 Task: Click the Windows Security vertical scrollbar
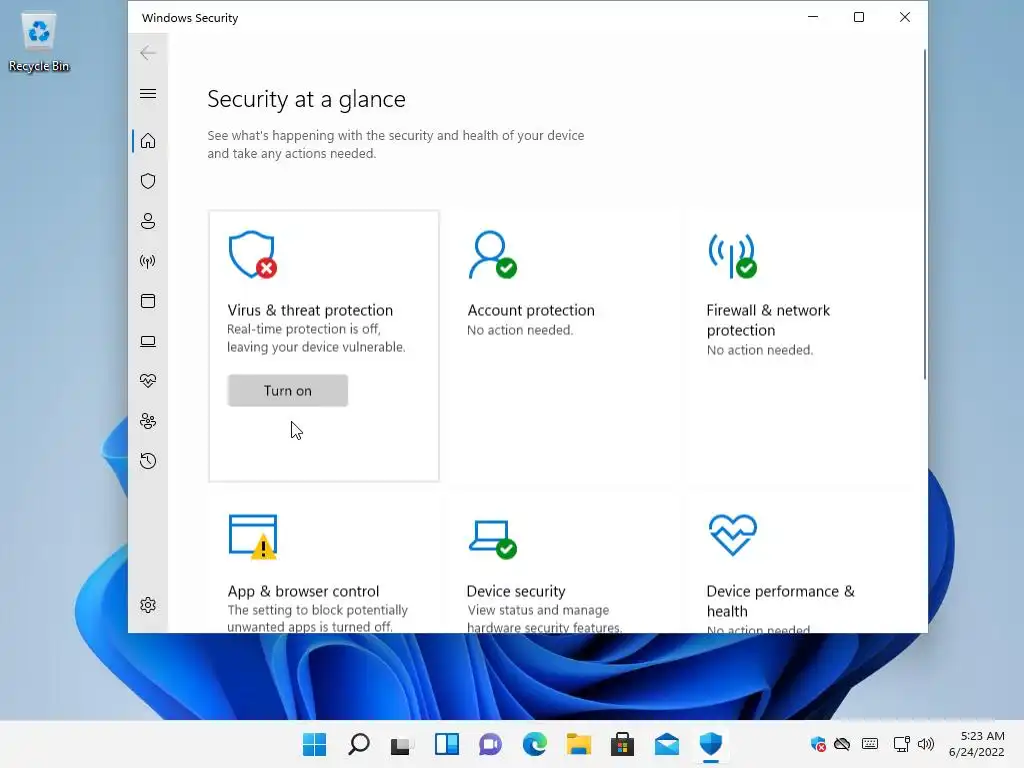[924, 214]
